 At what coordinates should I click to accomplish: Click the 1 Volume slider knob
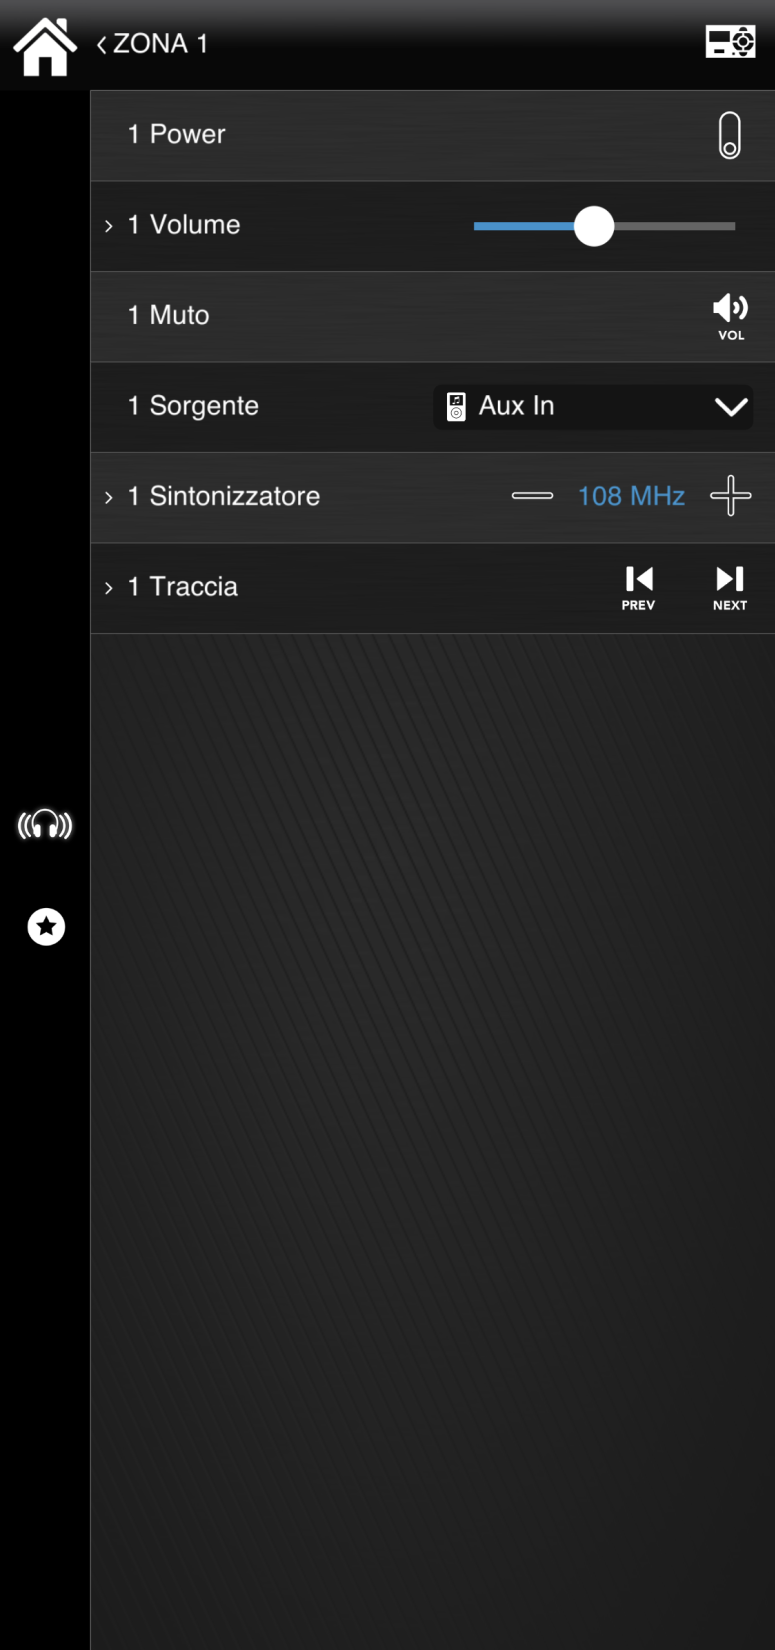[x=594, y=227]
